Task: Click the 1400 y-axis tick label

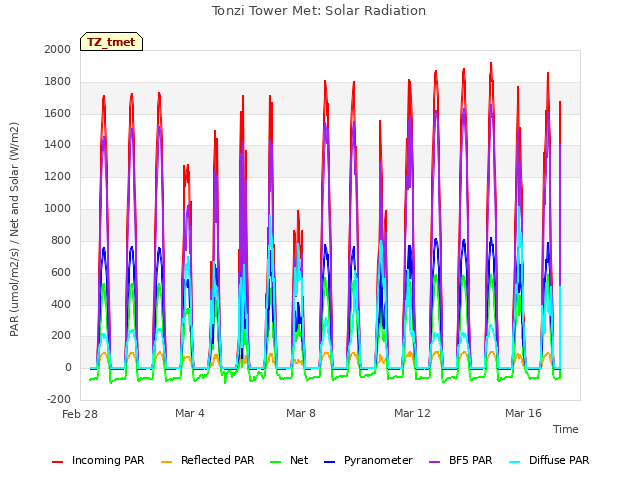Action: point(58,144)
